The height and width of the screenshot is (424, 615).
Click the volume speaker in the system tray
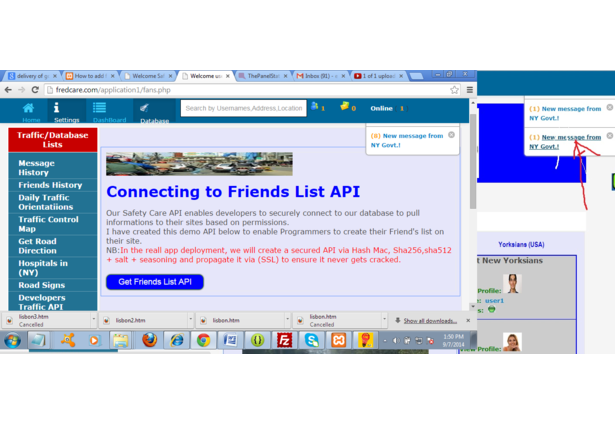396,340
